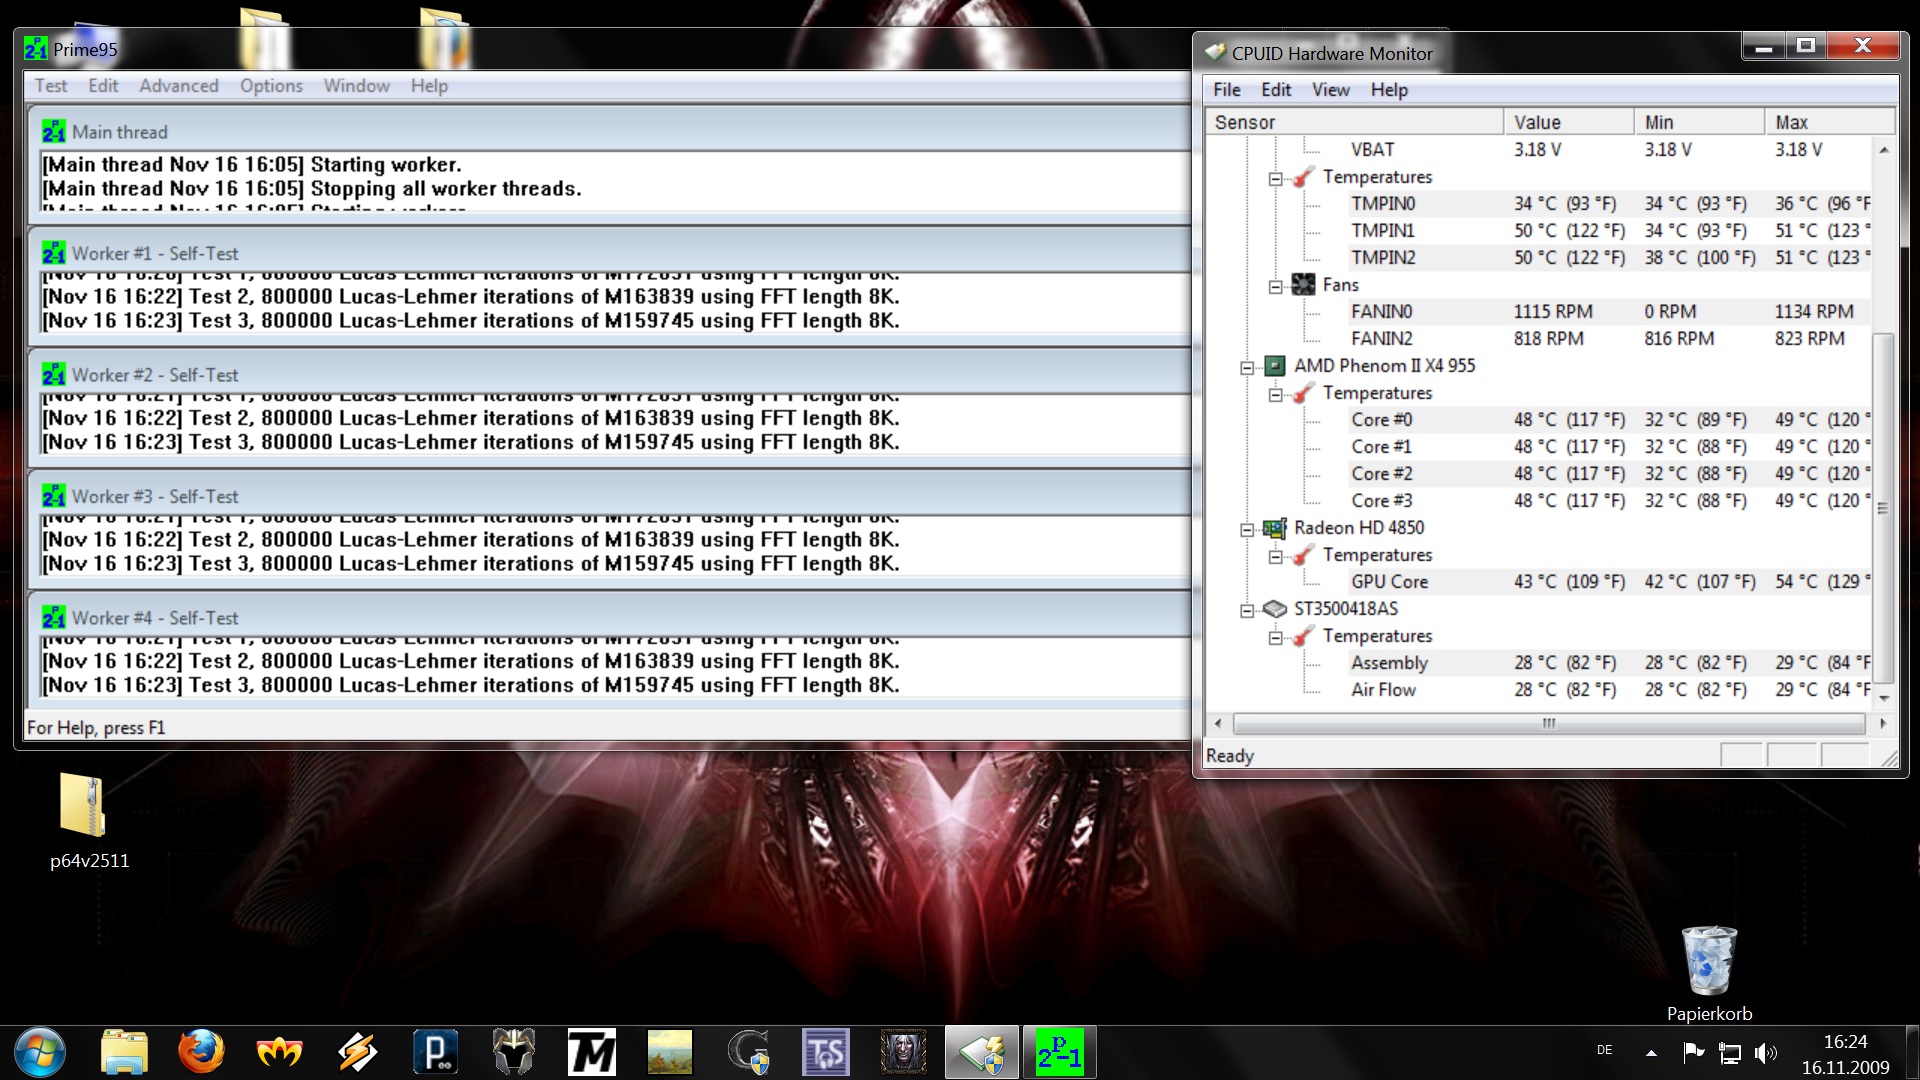1920x1080 pixels.
Task: Show hidden tray icons arrow
Action: [1651, 1053]
